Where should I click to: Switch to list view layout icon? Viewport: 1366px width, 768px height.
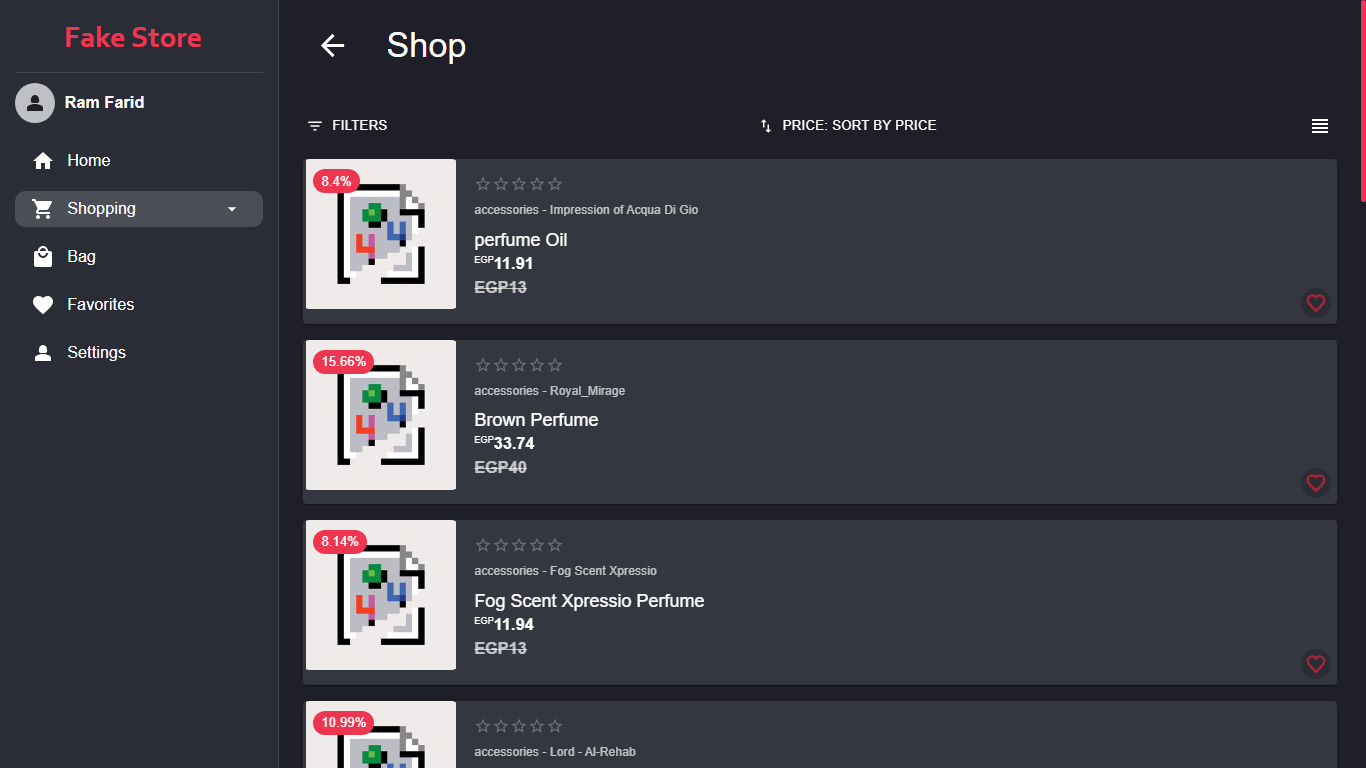(1320, 126)
